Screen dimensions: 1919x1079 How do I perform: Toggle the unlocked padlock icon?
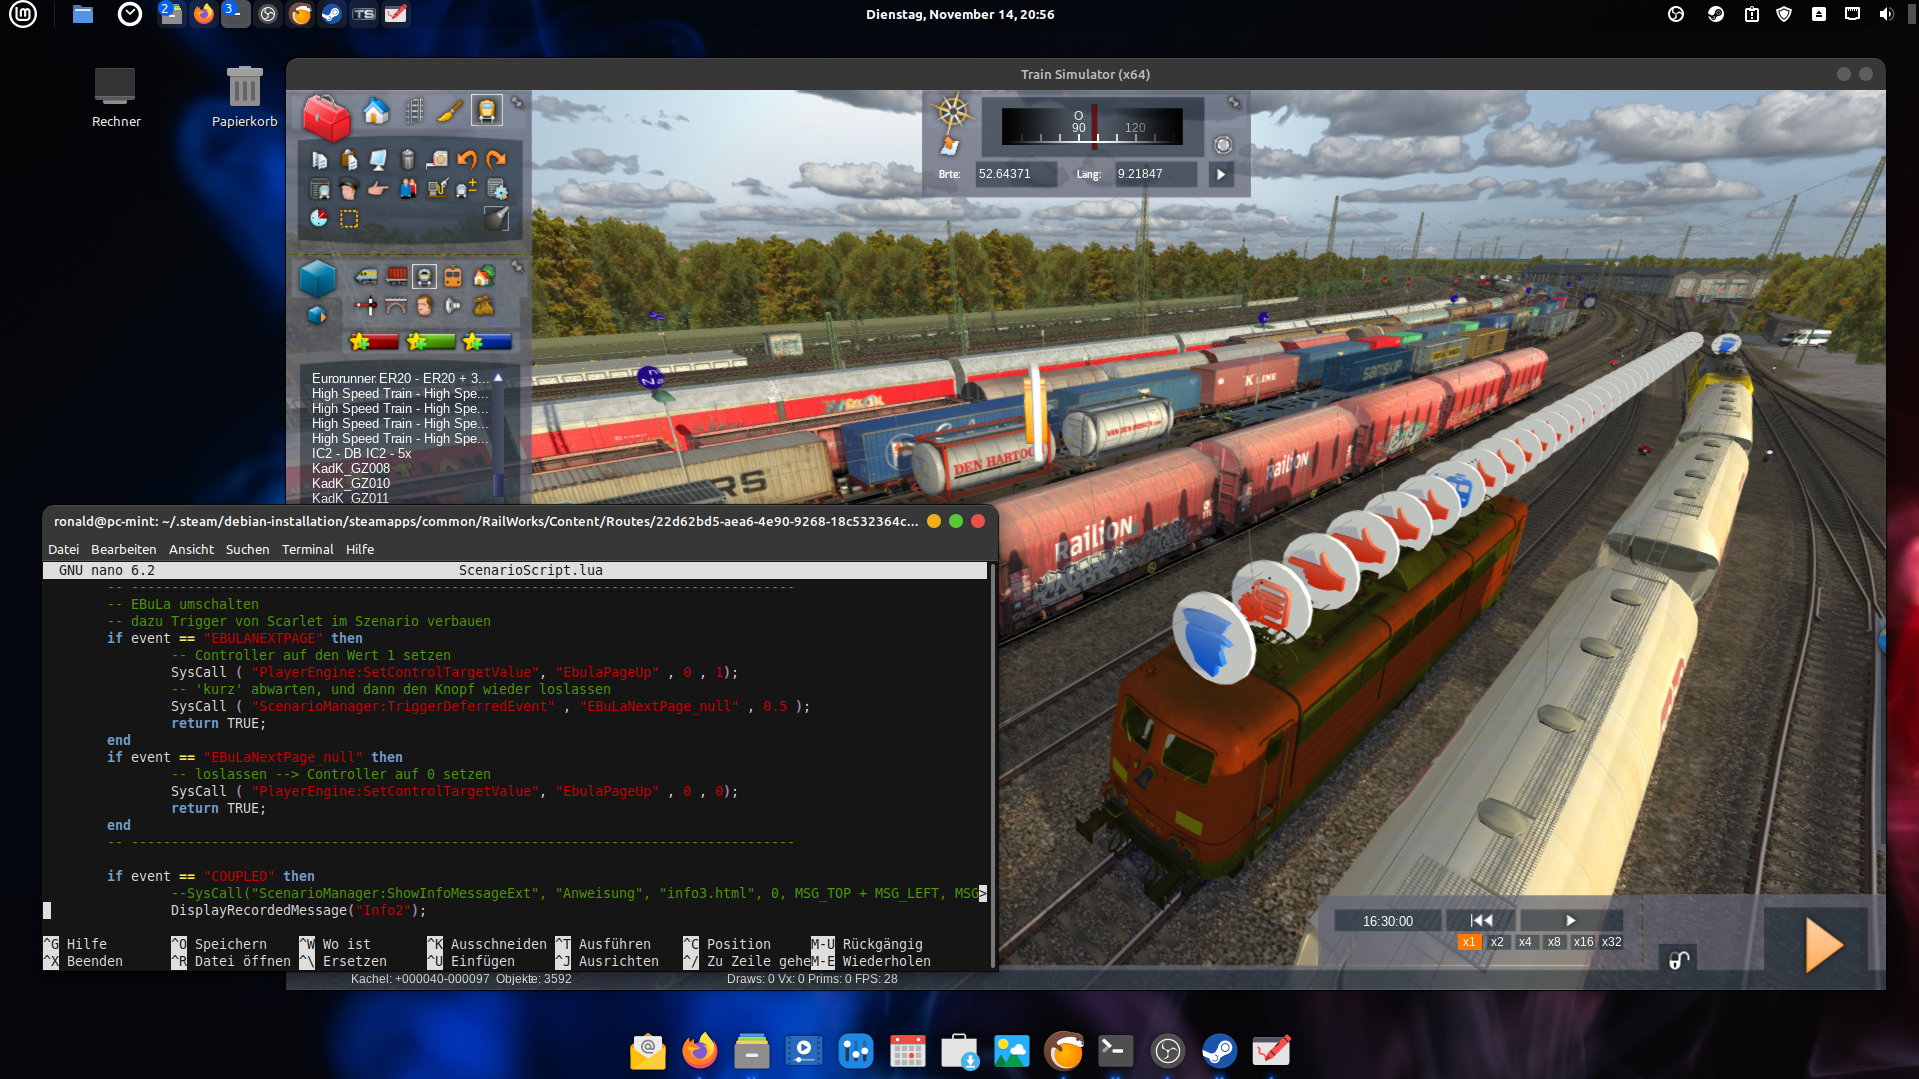tap(1679, 960)
